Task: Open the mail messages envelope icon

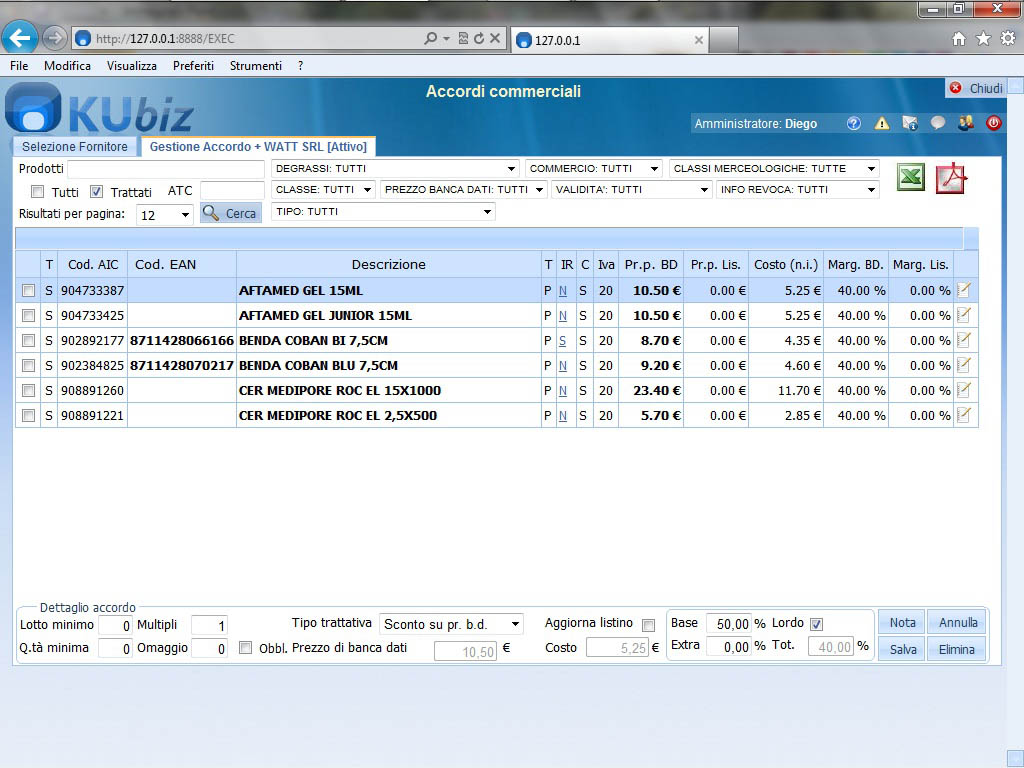Action: 909,124
